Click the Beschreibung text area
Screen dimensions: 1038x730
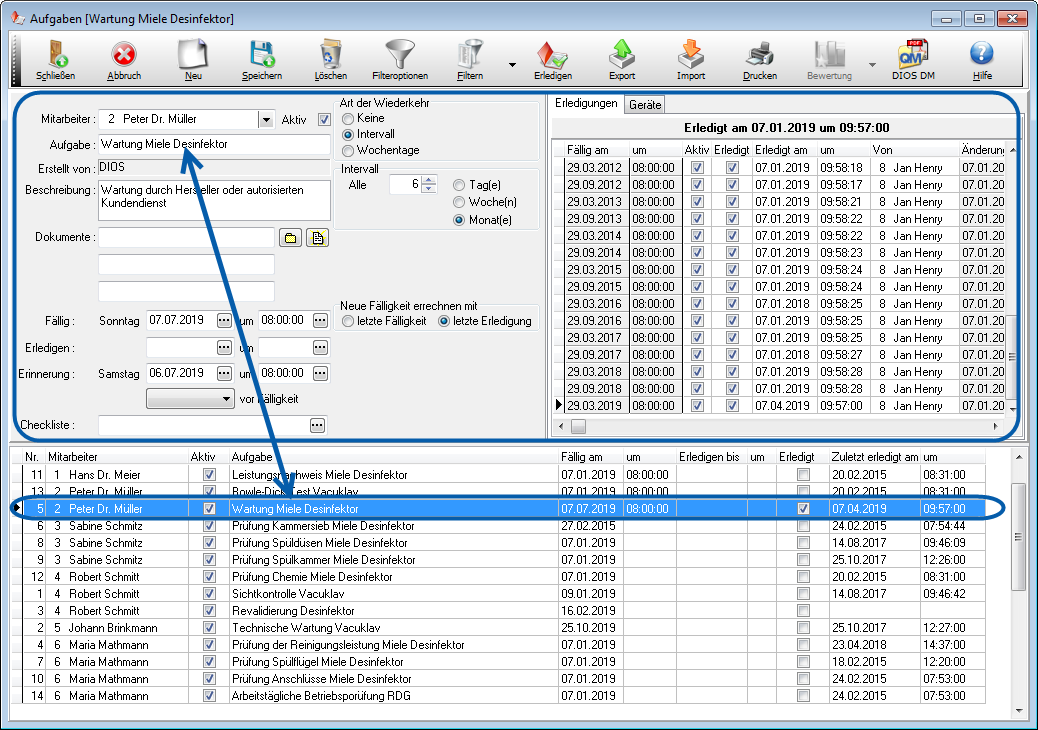point(214,200)
